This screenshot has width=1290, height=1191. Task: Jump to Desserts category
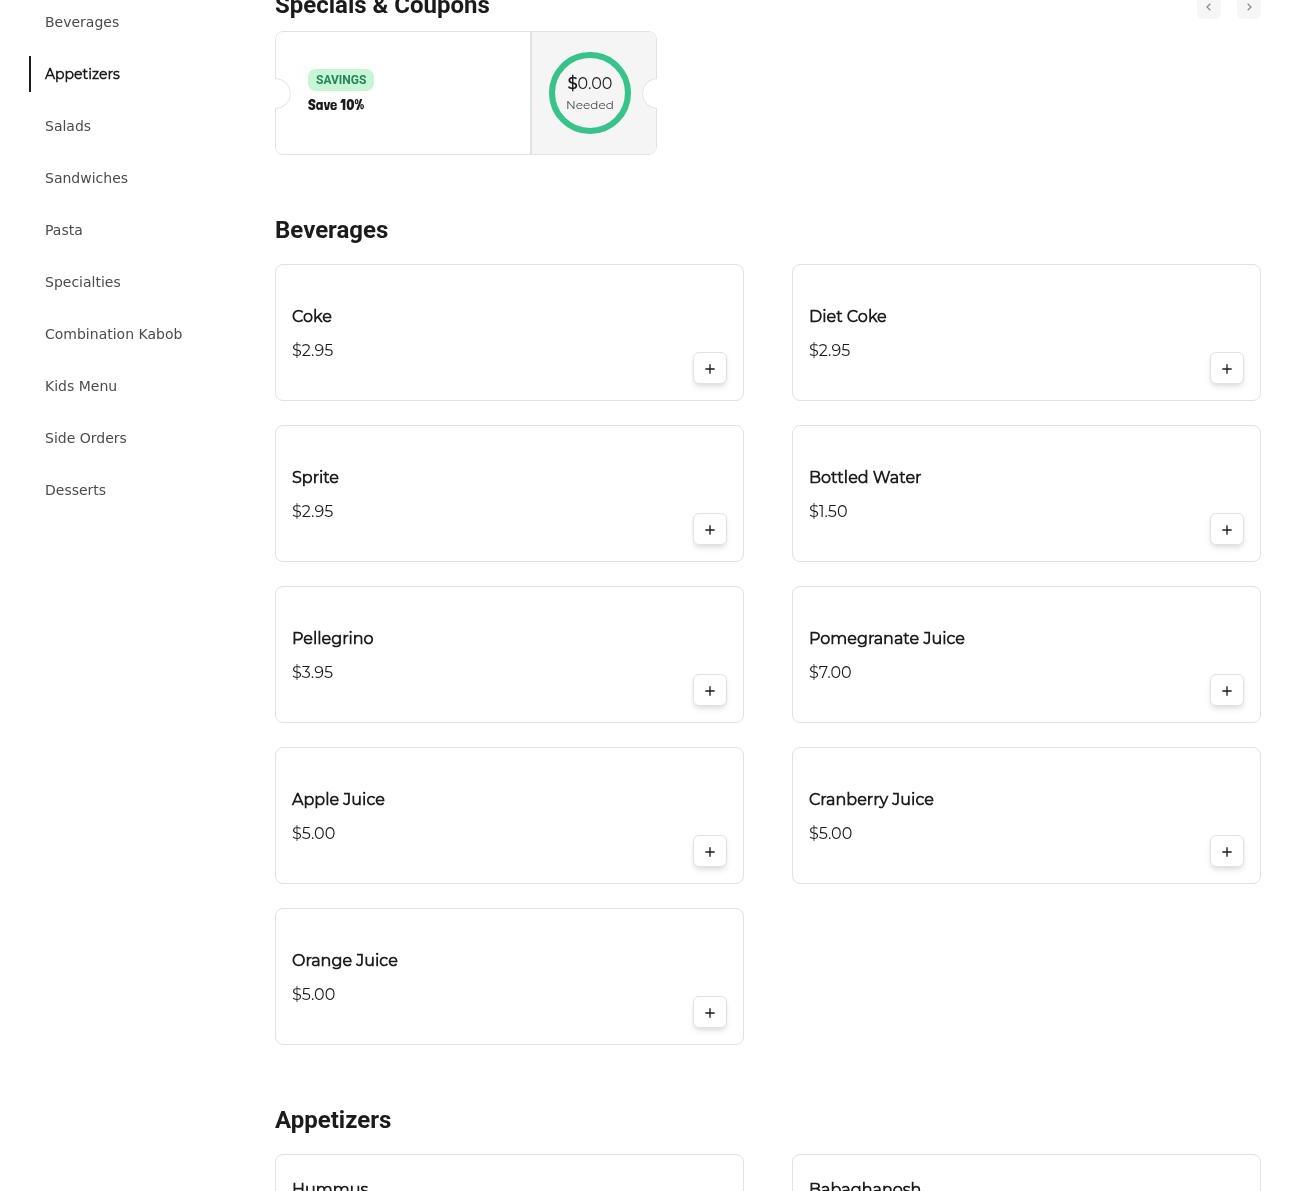75,490
